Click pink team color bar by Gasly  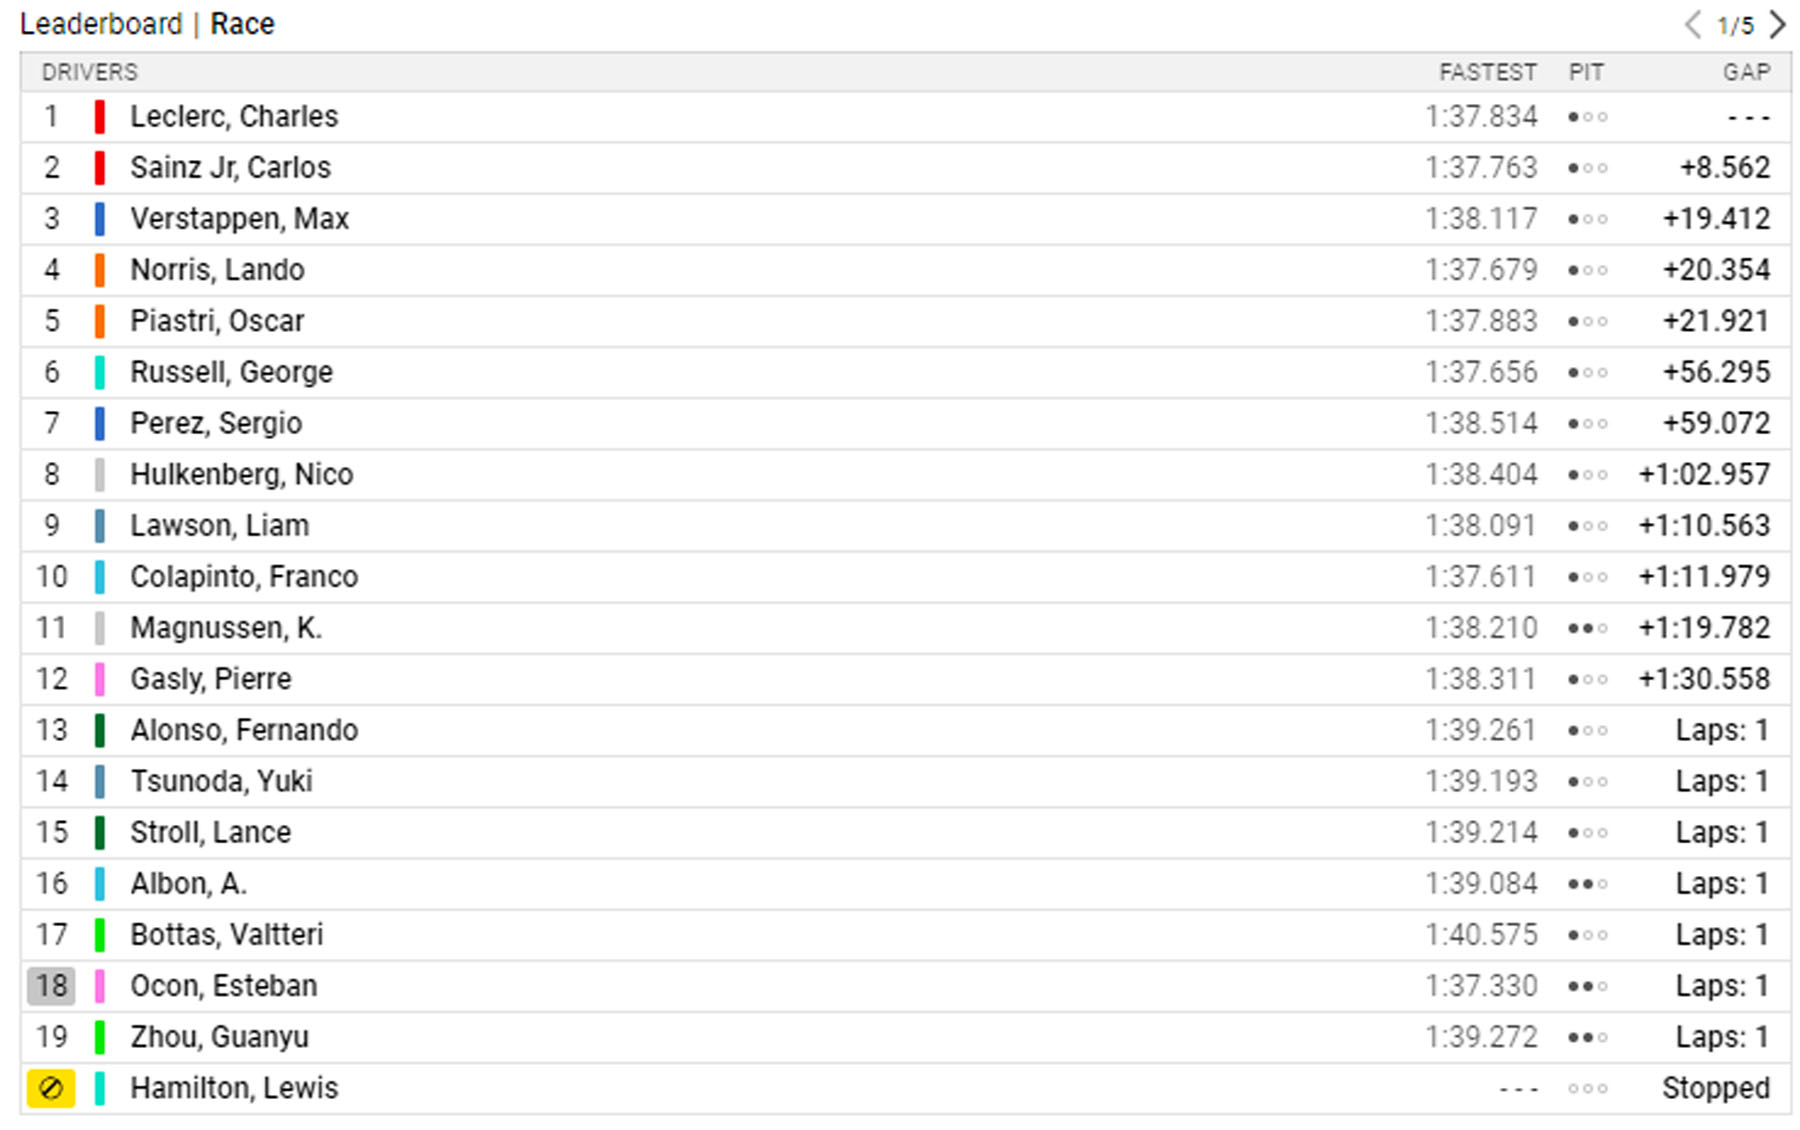coord(100,679)
